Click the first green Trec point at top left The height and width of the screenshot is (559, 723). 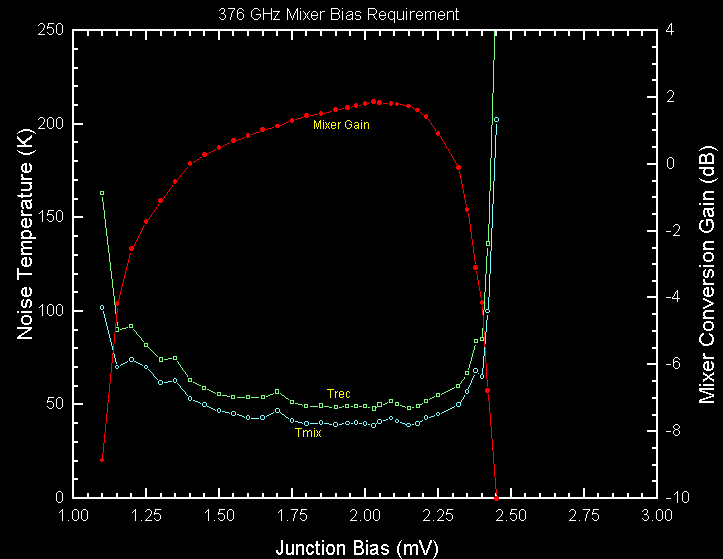tap(102, 193)
